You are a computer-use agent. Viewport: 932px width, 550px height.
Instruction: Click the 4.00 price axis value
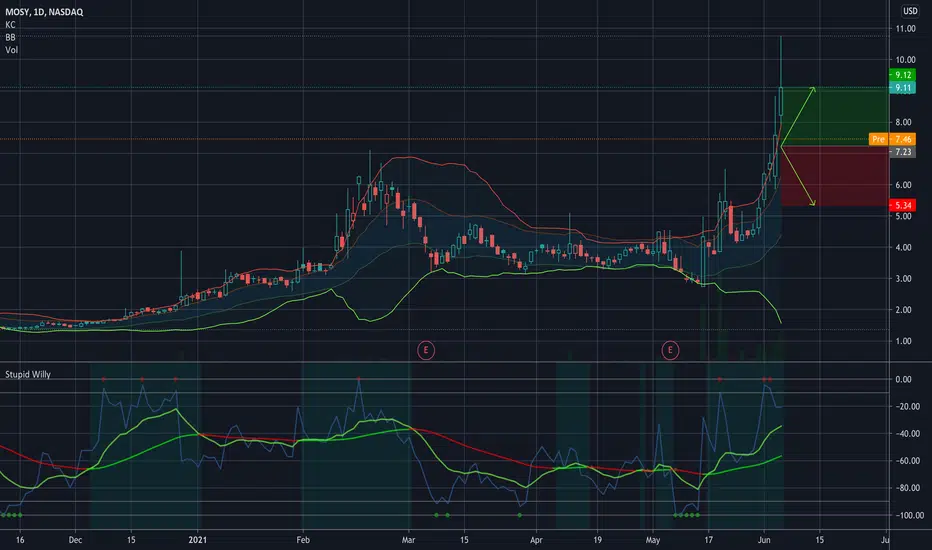point(903,247)
